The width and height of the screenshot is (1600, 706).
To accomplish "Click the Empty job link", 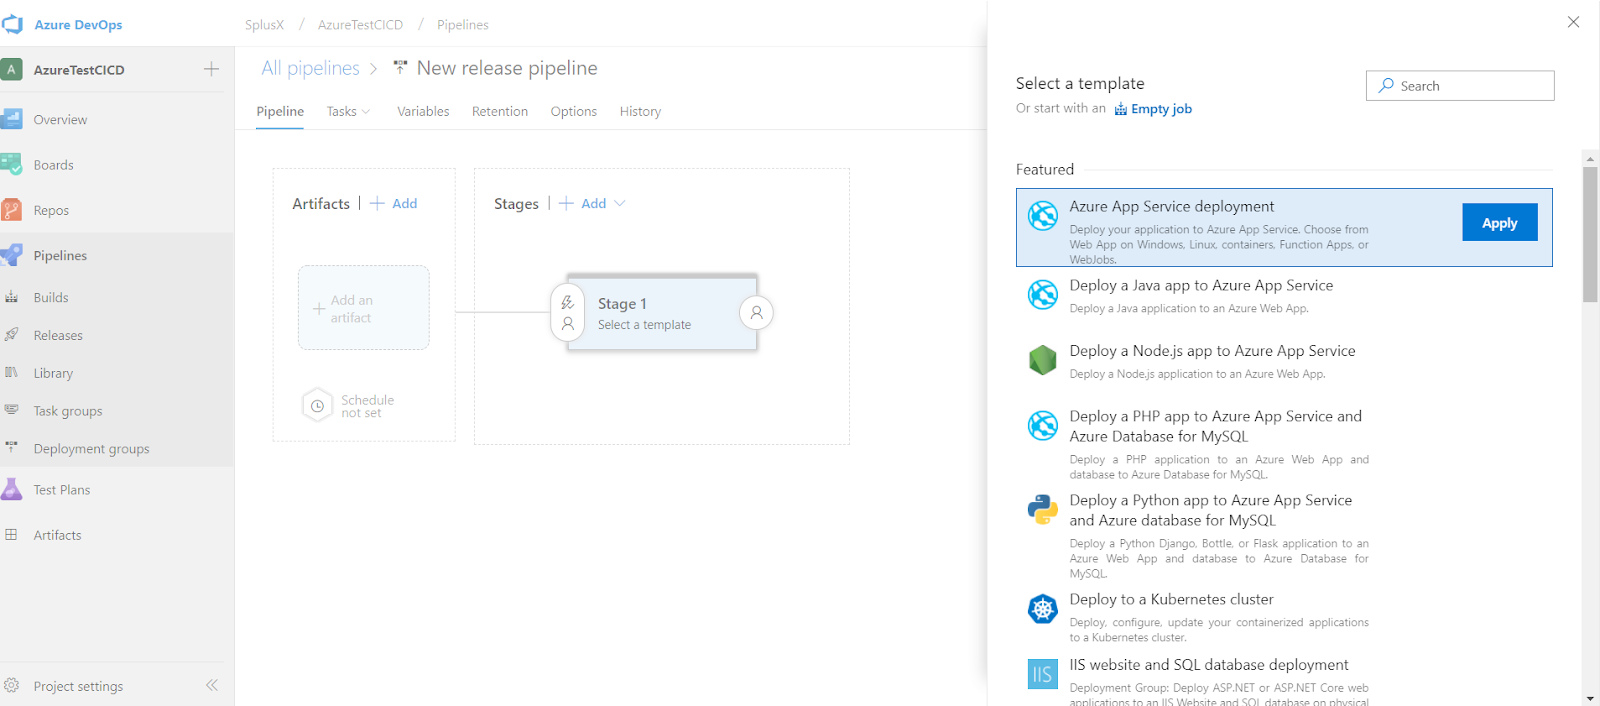I will (1153, 109).
